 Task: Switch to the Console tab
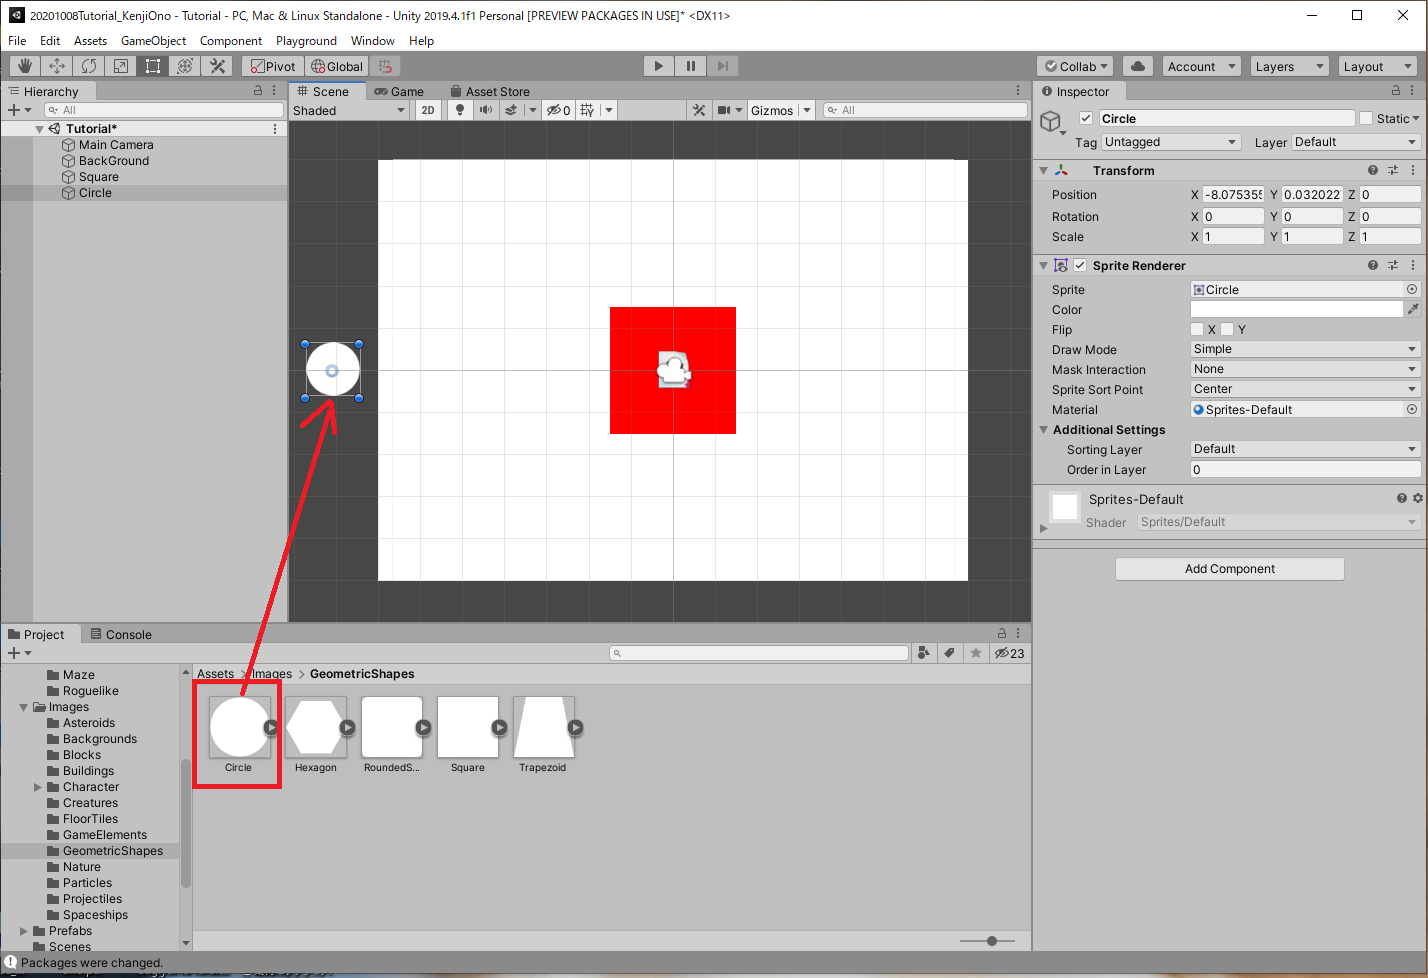coord(121,634)
